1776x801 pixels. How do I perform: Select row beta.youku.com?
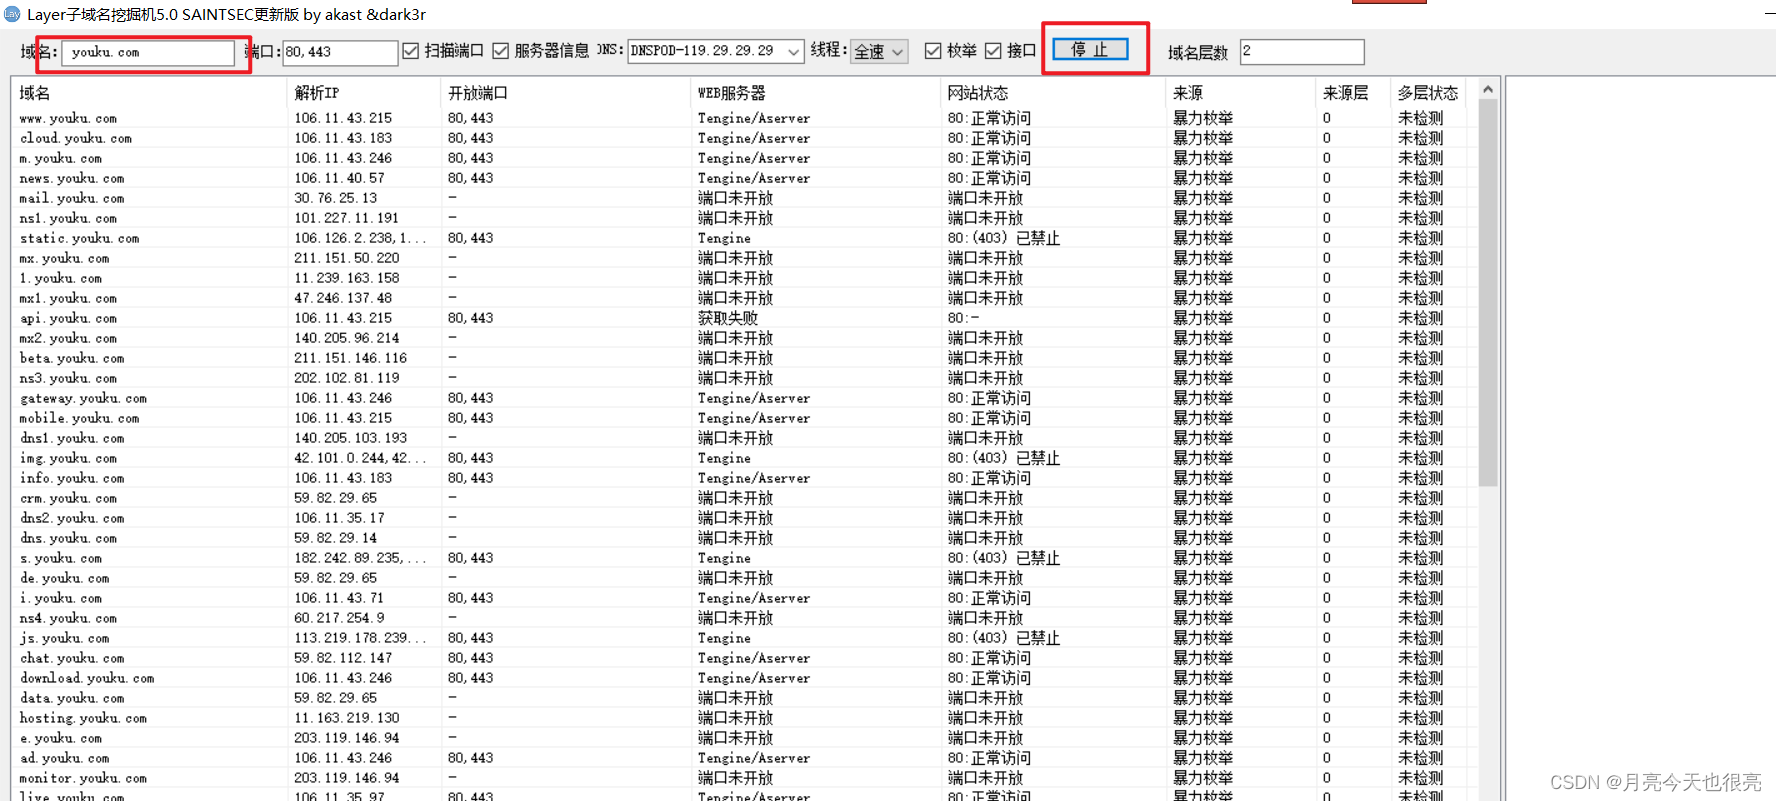(745, 358)
